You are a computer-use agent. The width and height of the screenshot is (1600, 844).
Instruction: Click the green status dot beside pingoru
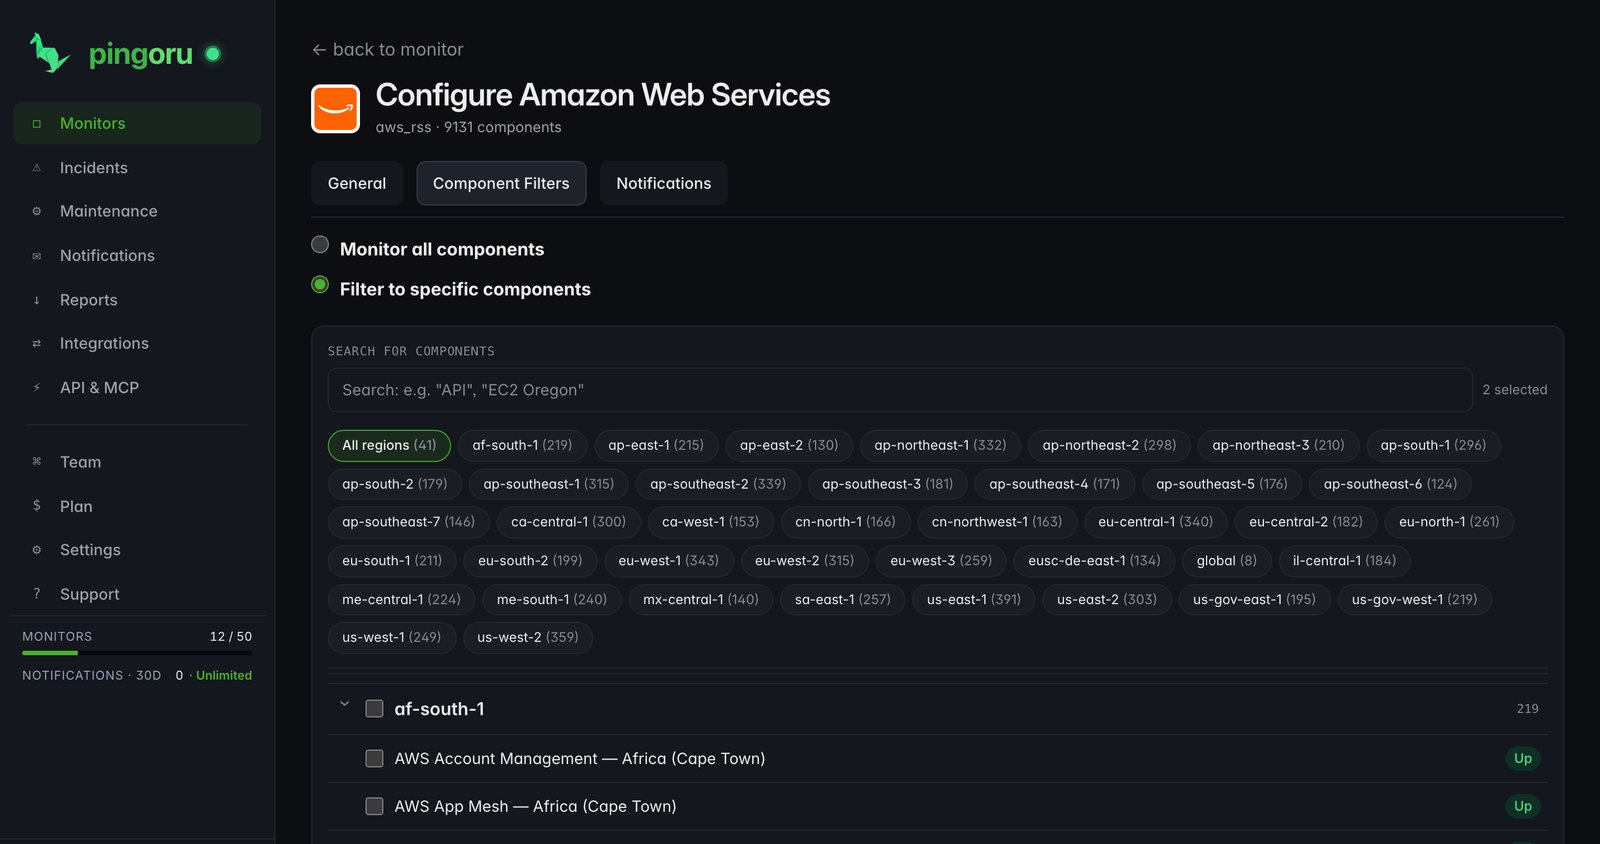click(213, 54)
